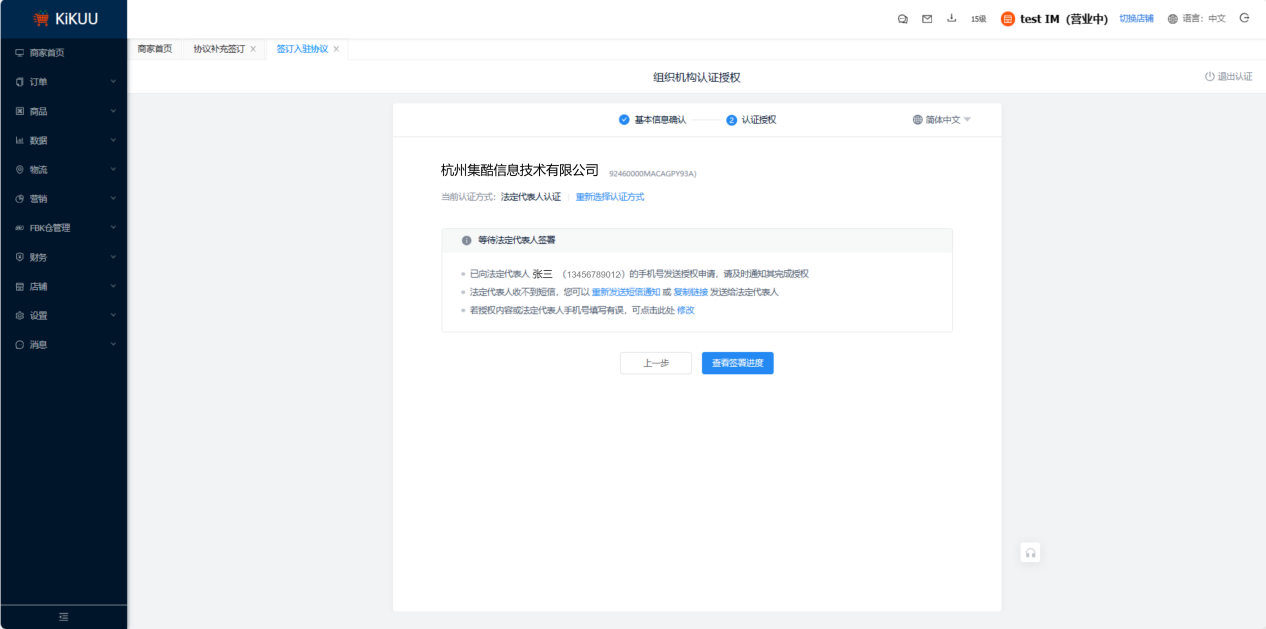Click the test IM (营业中) store name
Screen dimensions: 1266x629
click(x=1064, y=19)
